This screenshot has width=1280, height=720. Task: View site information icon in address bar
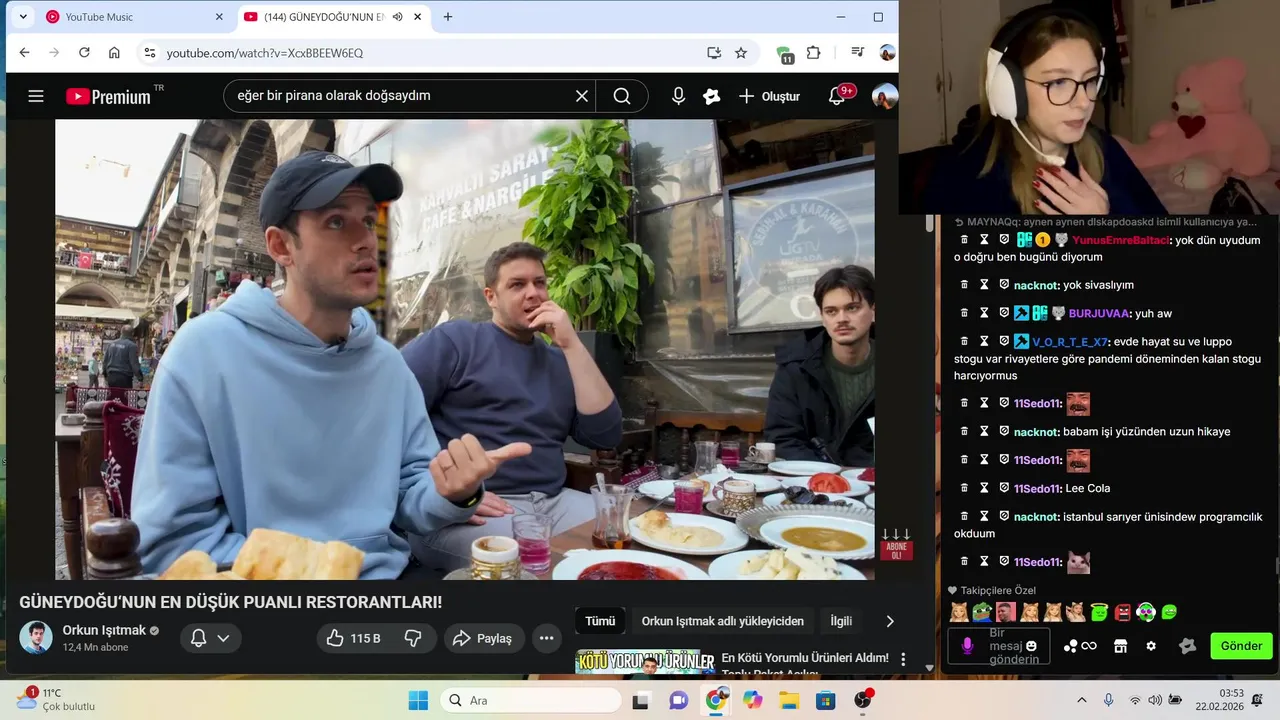pos(149,53)
